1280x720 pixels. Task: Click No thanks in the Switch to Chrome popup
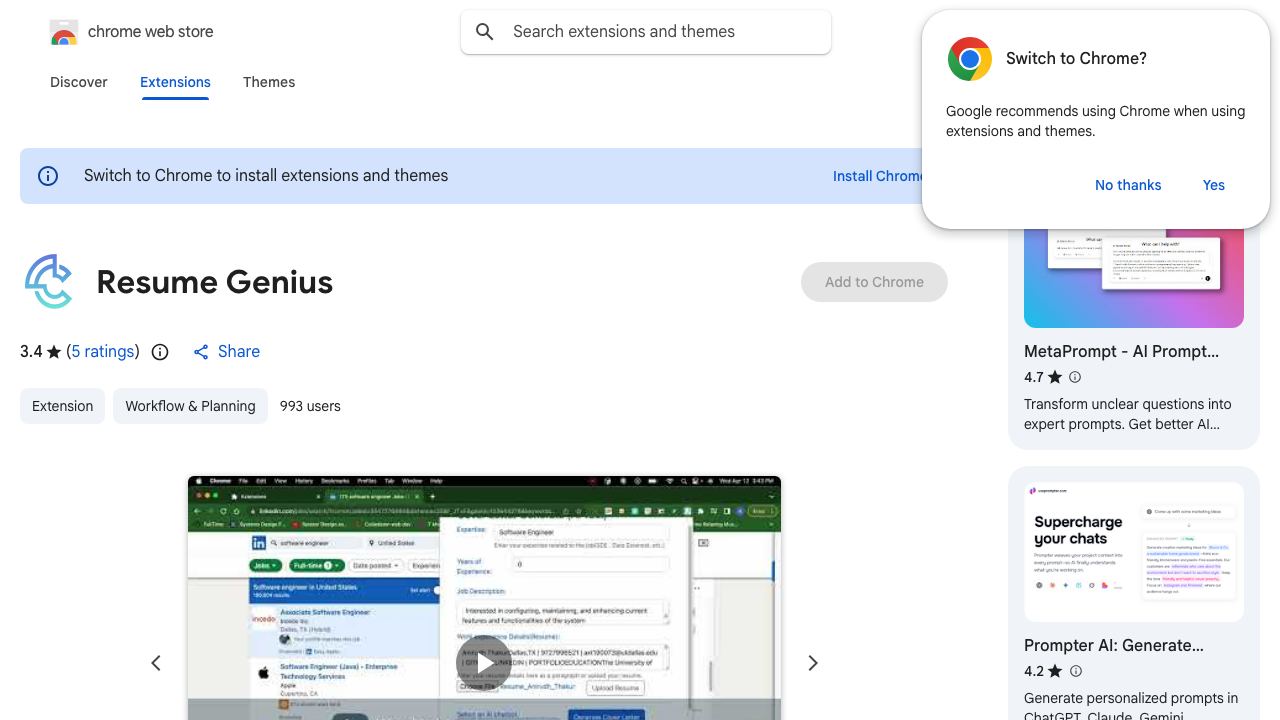(x=1128, y=185)
